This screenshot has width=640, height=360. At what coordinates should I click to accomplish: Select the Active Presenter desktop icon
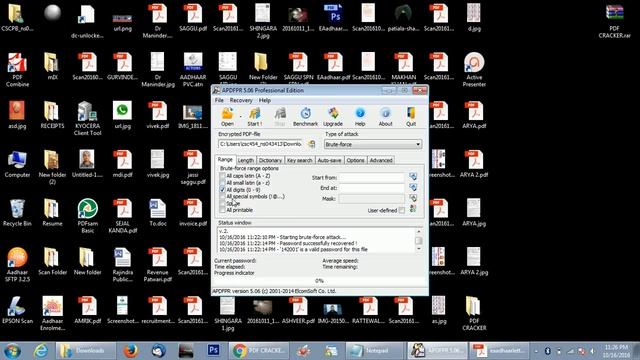click(x=474, y=70)
